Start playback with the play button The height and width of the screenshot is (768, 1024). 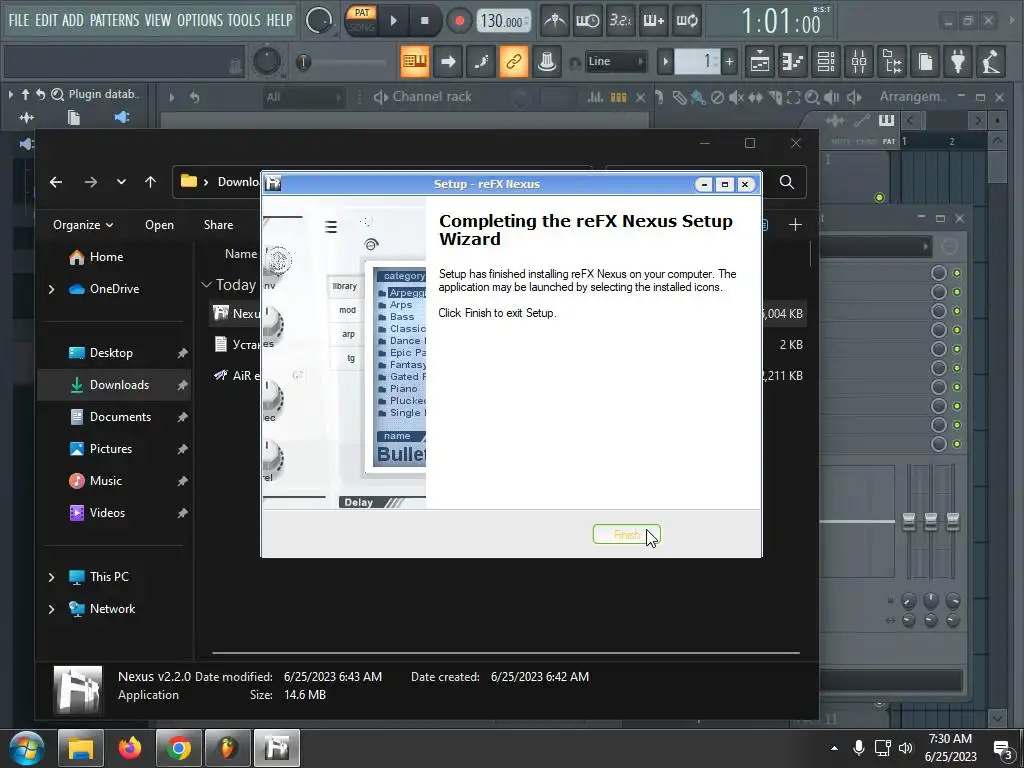(x=394, y=21)
